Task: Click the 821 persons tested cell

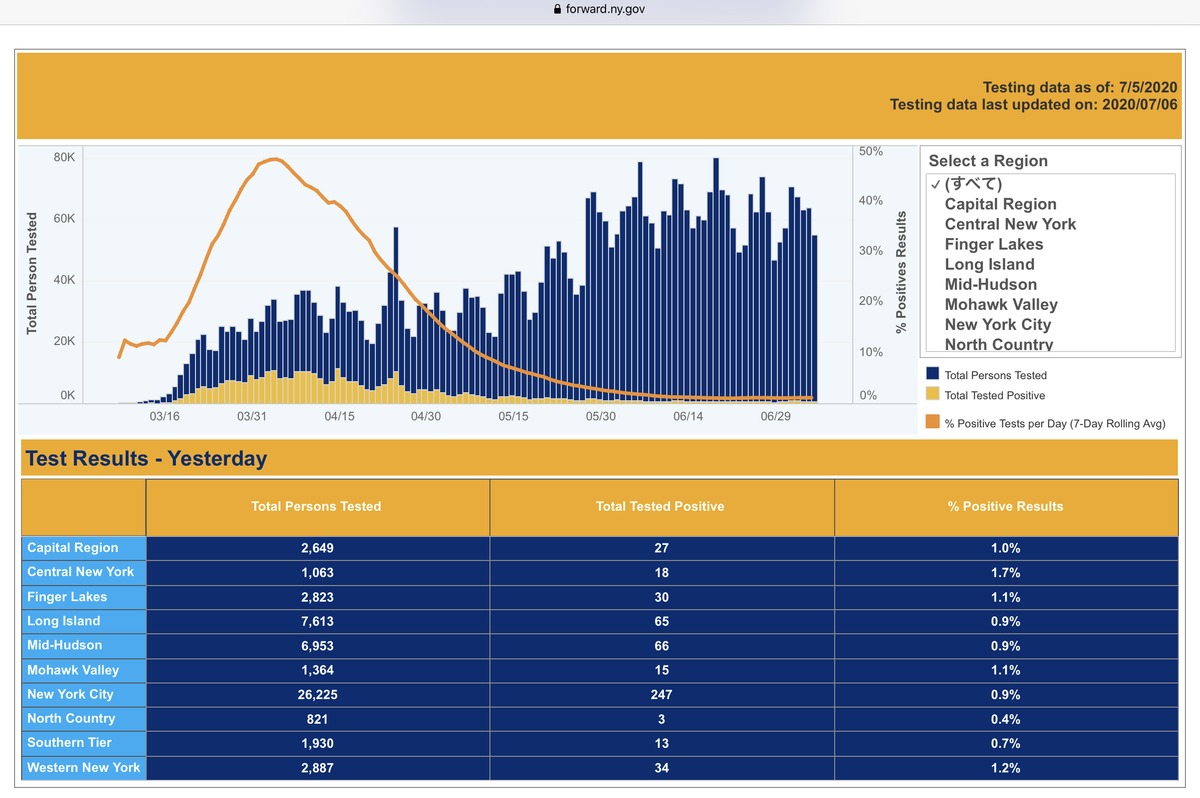Action: click(x=317, y=718)
